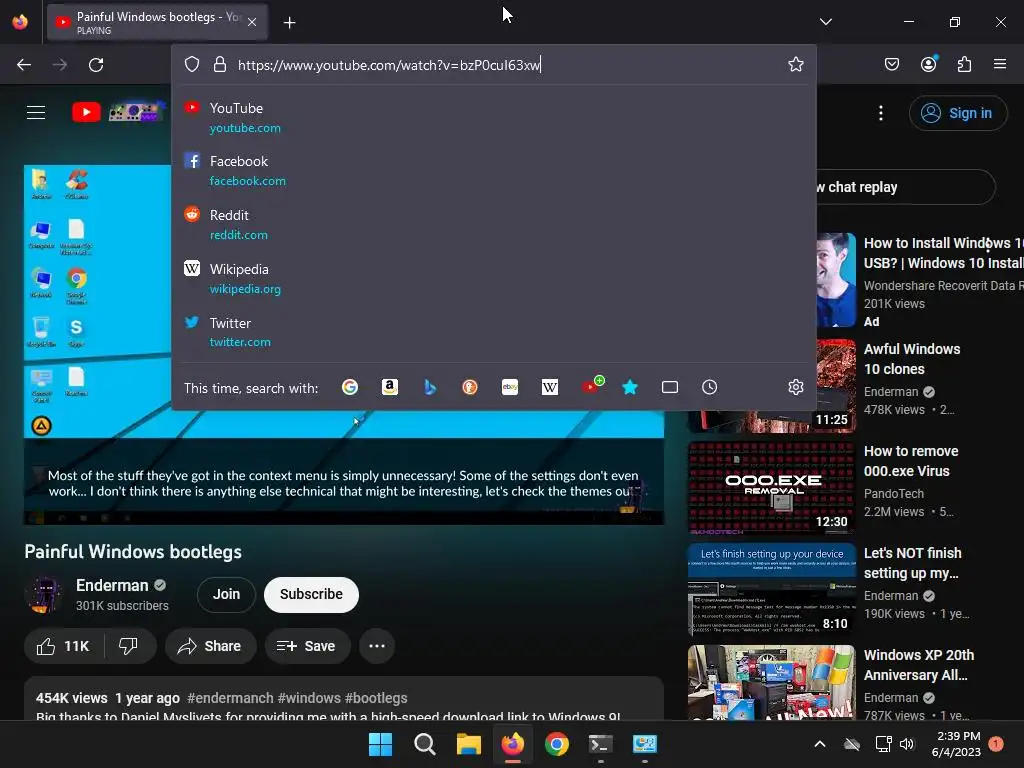The height and width of the screenshot is (768, 1024).
Task: Dislike the video with thumbs down
Action: pyautogui.click(x=129, y=646)
